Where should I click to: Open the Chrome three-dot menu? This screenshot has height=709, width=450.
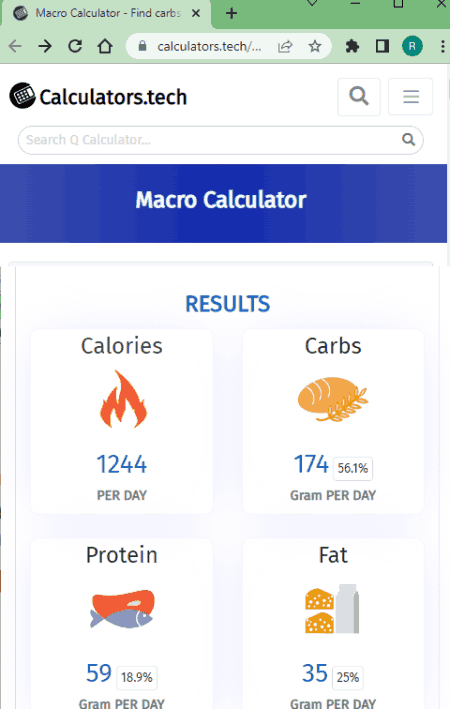442,46
